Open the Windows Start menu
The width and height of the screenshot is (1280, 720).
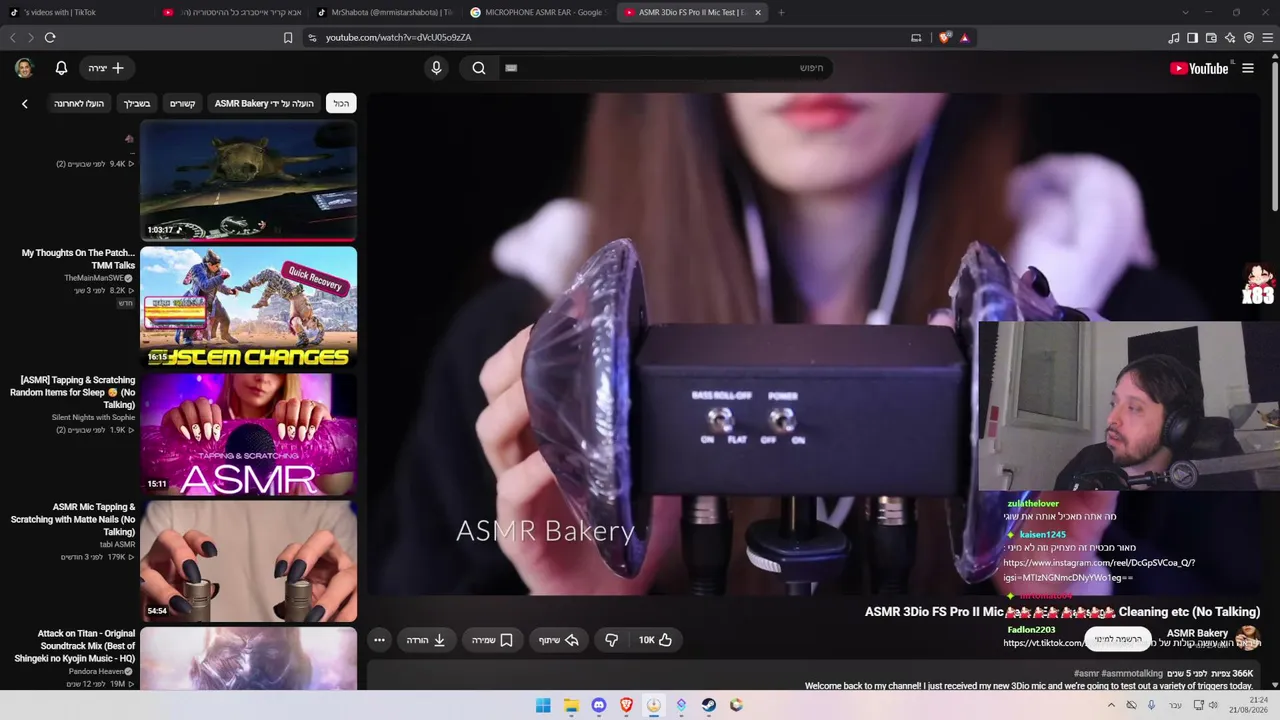click(543, 705)
